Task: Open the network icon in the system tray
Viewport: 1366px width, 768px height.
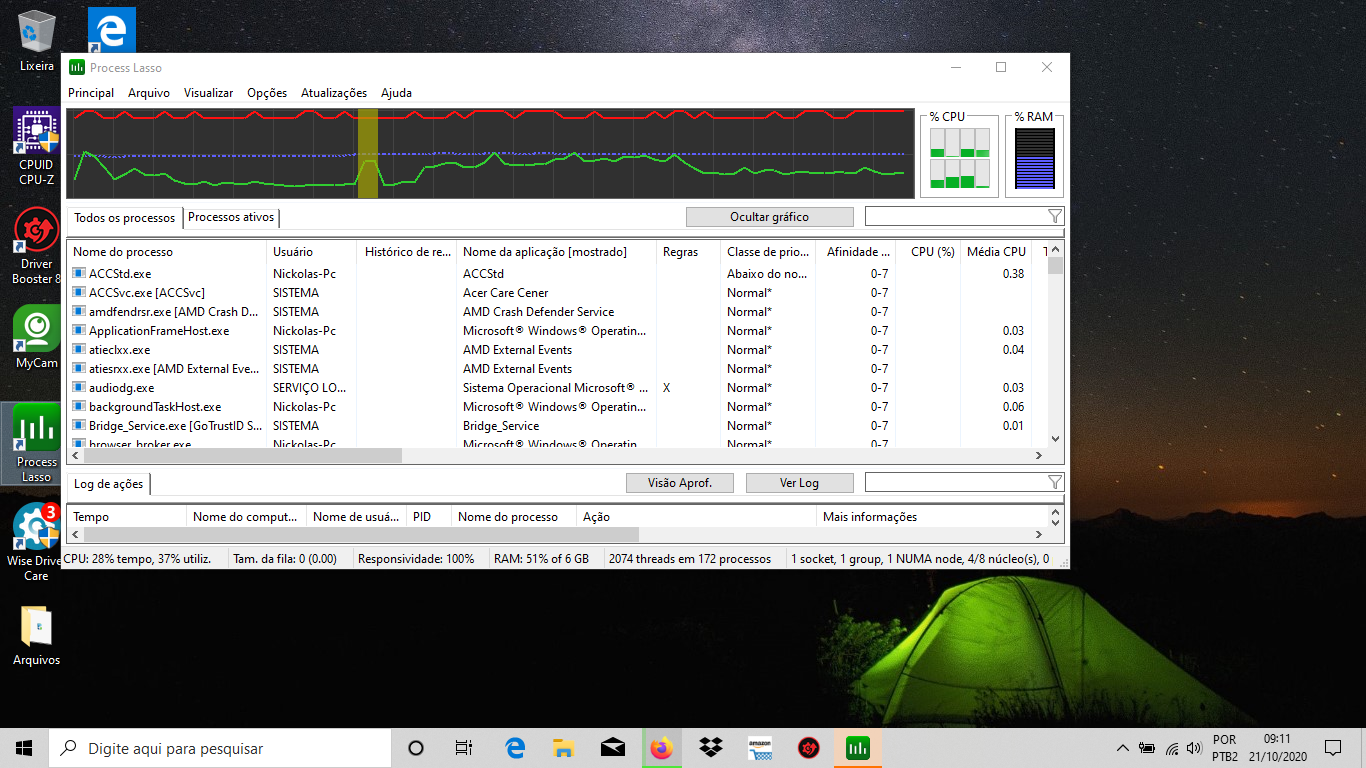Action: point(1171,748)
